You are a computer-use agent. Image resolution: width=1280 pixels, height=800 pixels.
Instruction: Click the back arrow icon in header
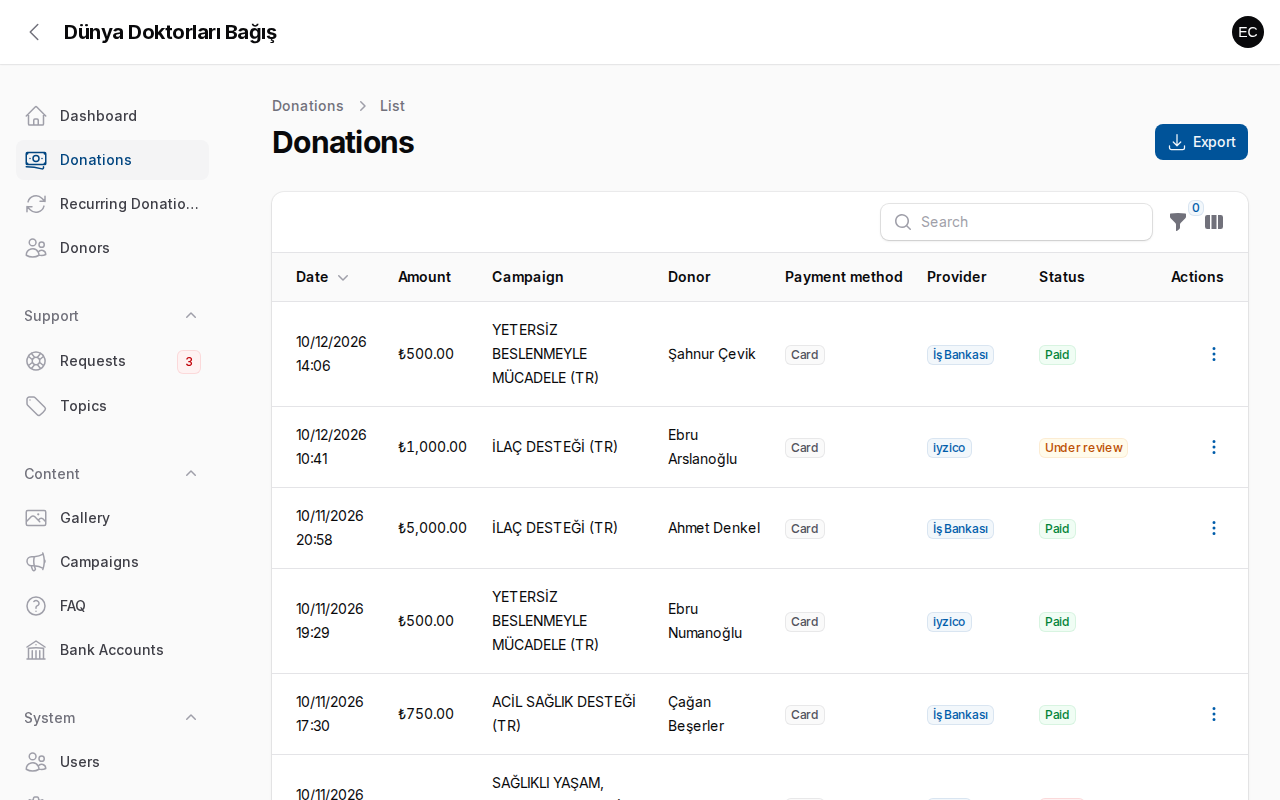34,32
